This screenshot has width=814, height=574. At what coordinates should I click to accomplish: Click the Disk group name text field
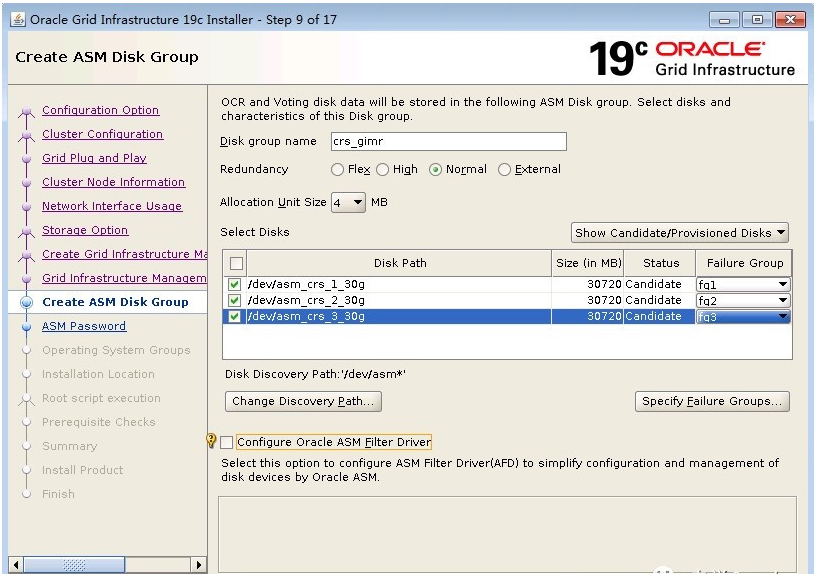[447, 142]
